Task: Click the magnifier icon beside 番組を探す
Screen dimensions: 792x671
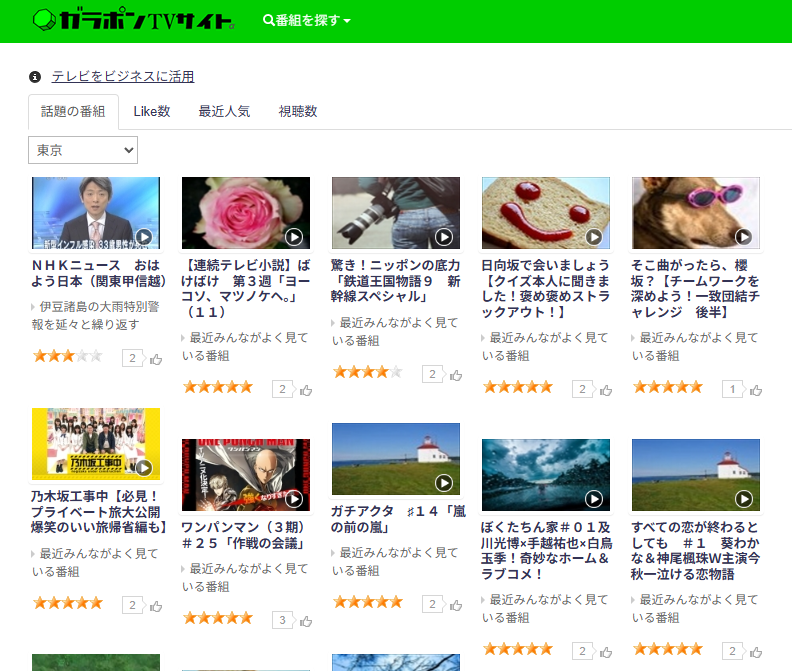Action: click(268, 20)
